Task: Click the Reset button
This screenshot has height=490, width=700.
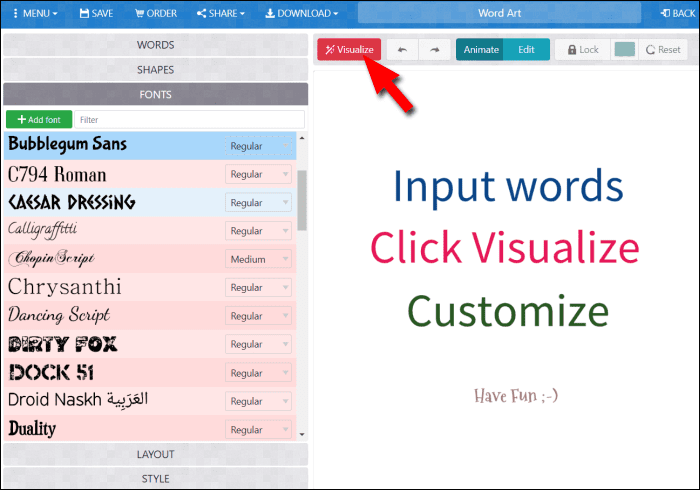Action: tap(662, 50)
